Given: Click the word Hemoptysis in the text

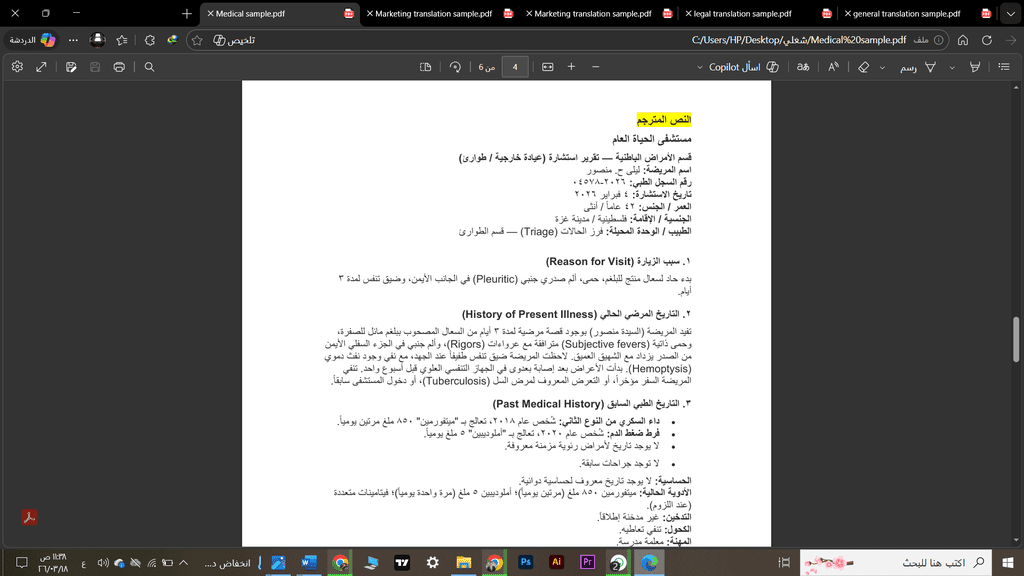Looking at the screenshot, I should pyautogui.click(x=660, y=369).
